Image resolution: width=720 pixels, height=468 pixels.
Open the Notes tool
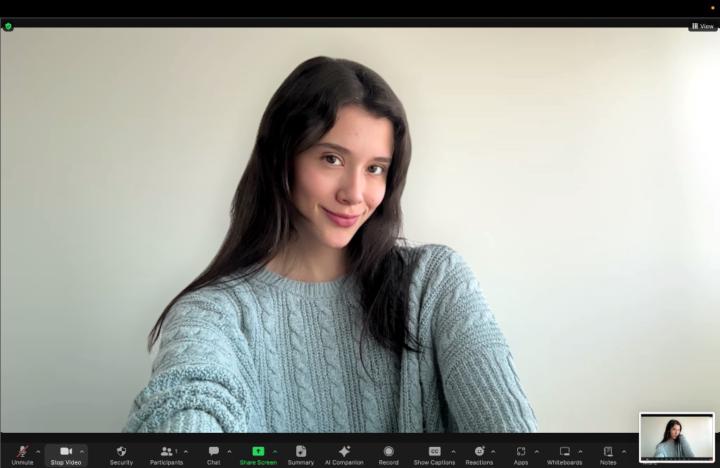pos(608,455)
